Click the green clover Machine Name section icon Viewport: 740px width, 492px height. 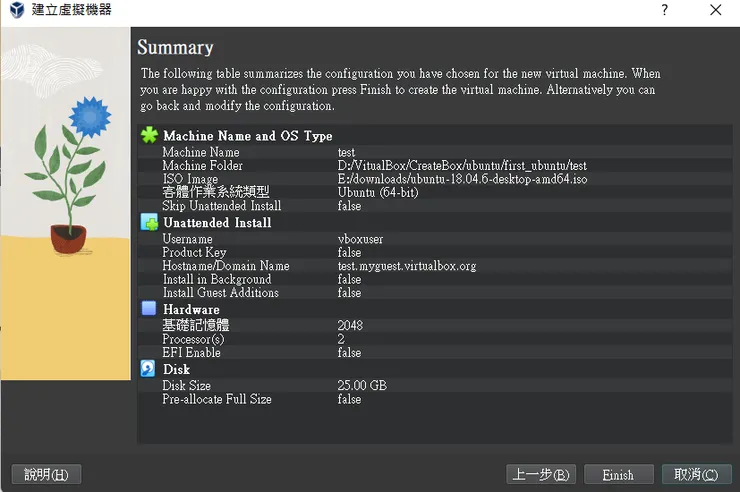[149, 135]
